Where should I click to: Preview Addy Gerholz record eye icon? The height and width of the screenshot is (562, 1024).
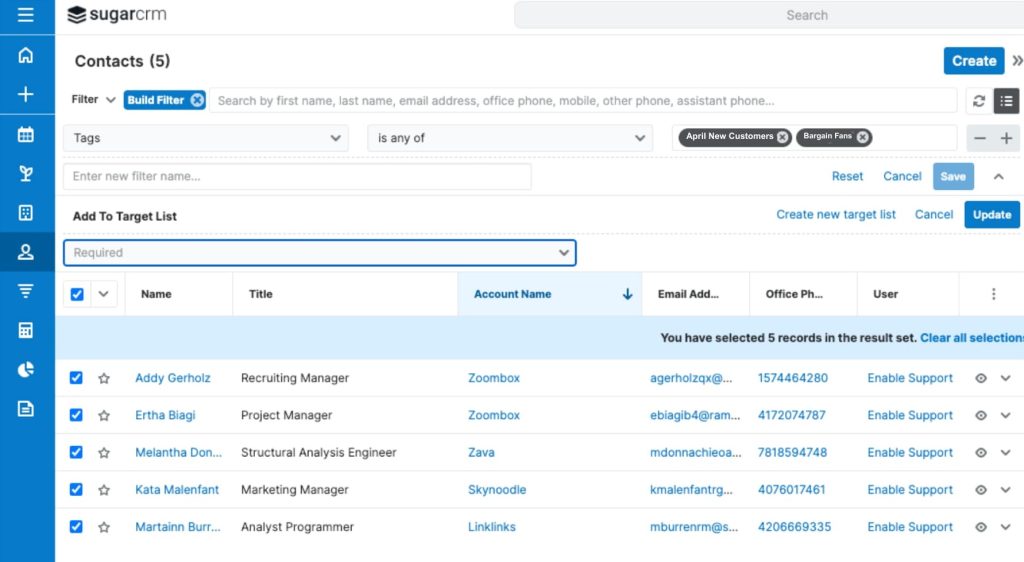click(x=980, y=378)
